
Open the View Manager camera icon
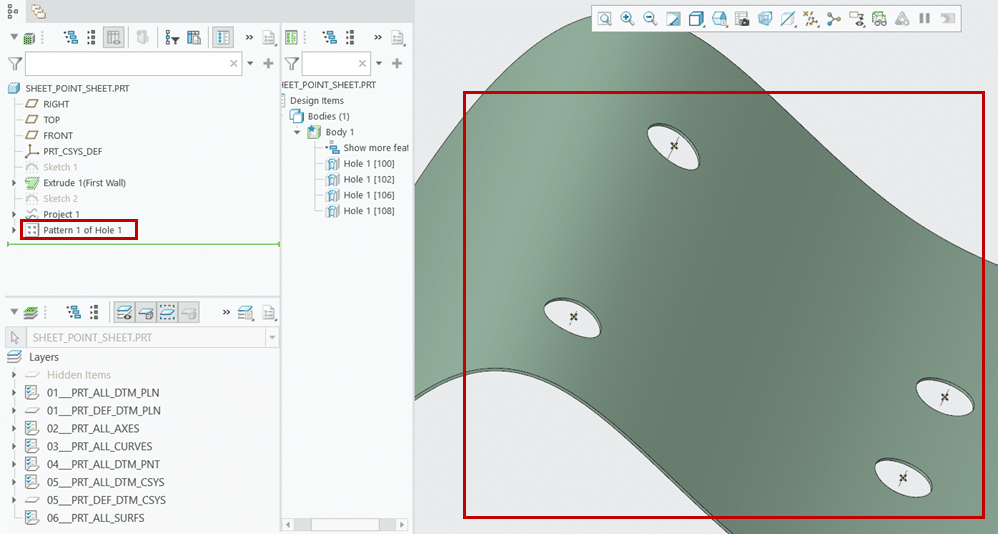pos(742,18)
